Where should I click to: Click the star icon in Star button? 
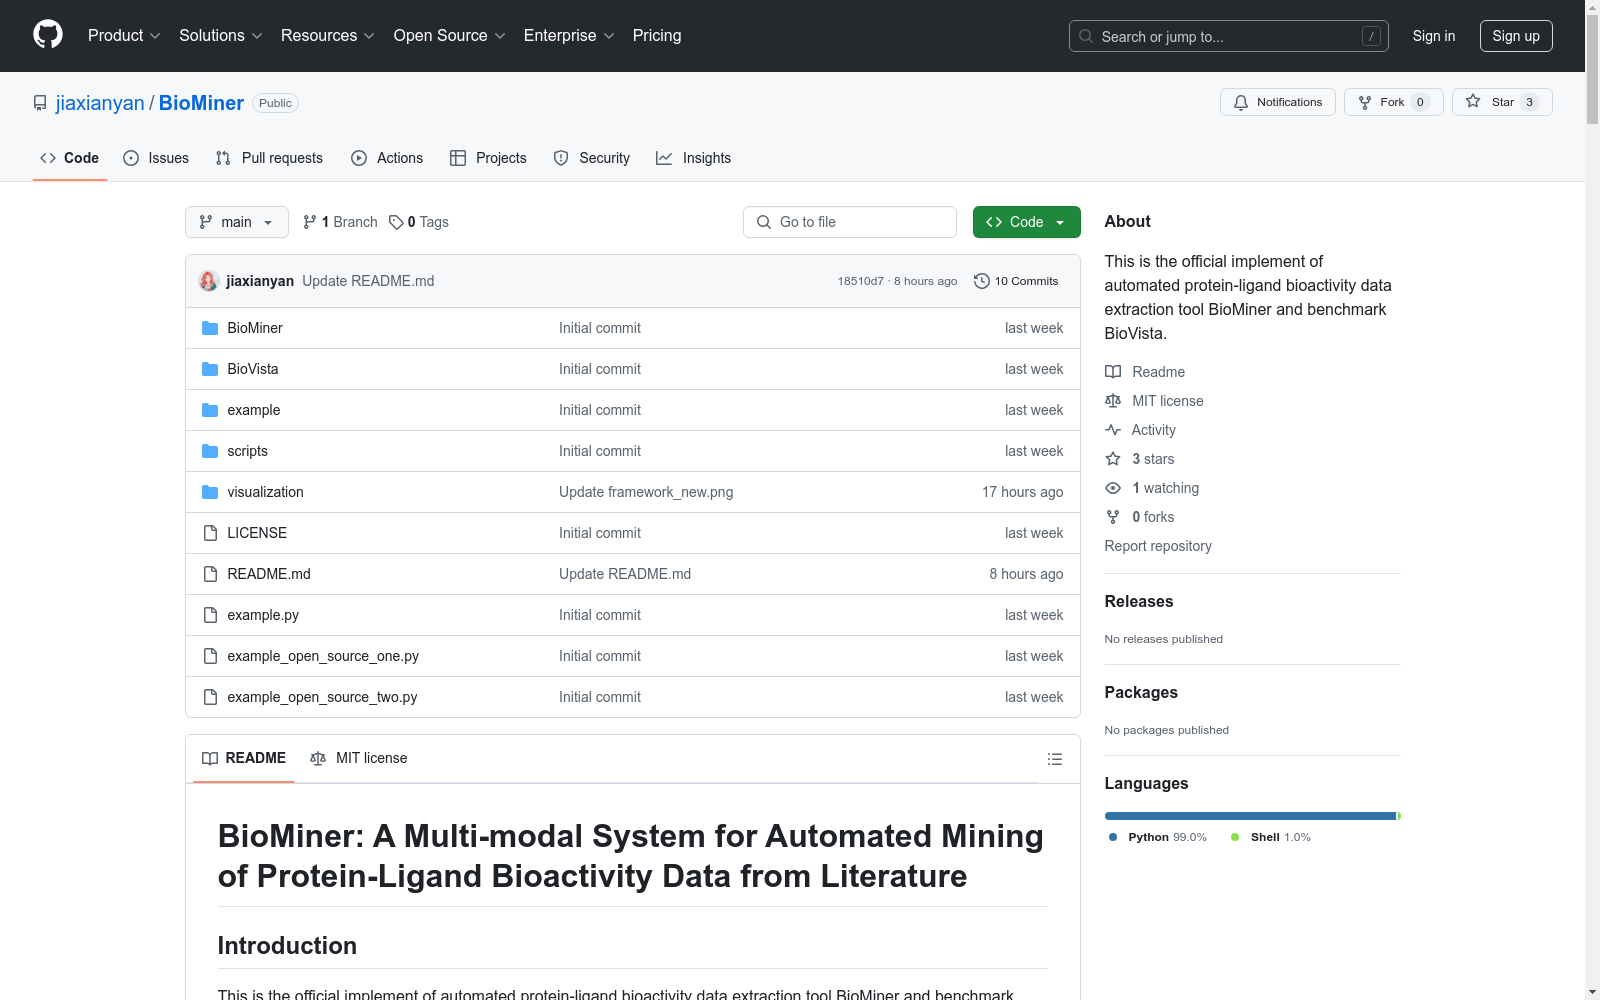tap(1473, 101)
